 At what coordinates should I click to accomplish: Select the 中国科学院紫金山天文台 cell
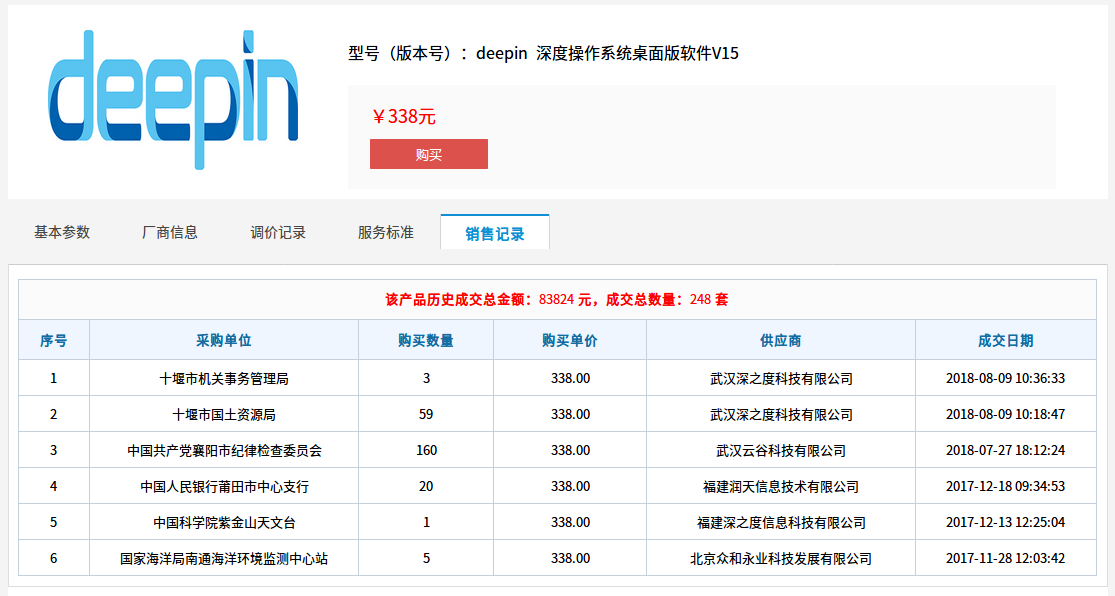click(x=224, y=523)
